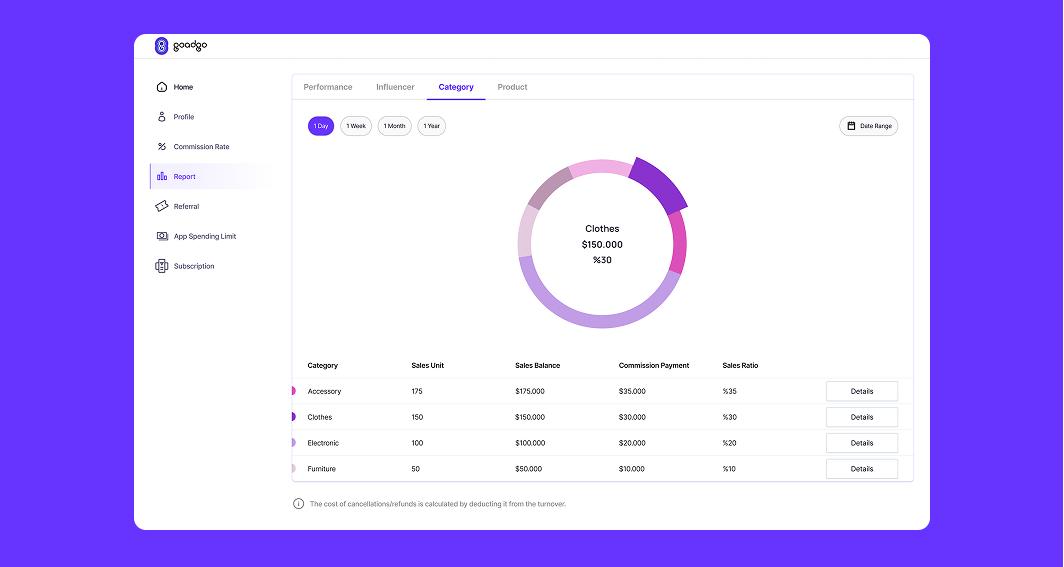Click the goadgo logo icon
This screenshot has width=1064, height=567.
point(161,46)
